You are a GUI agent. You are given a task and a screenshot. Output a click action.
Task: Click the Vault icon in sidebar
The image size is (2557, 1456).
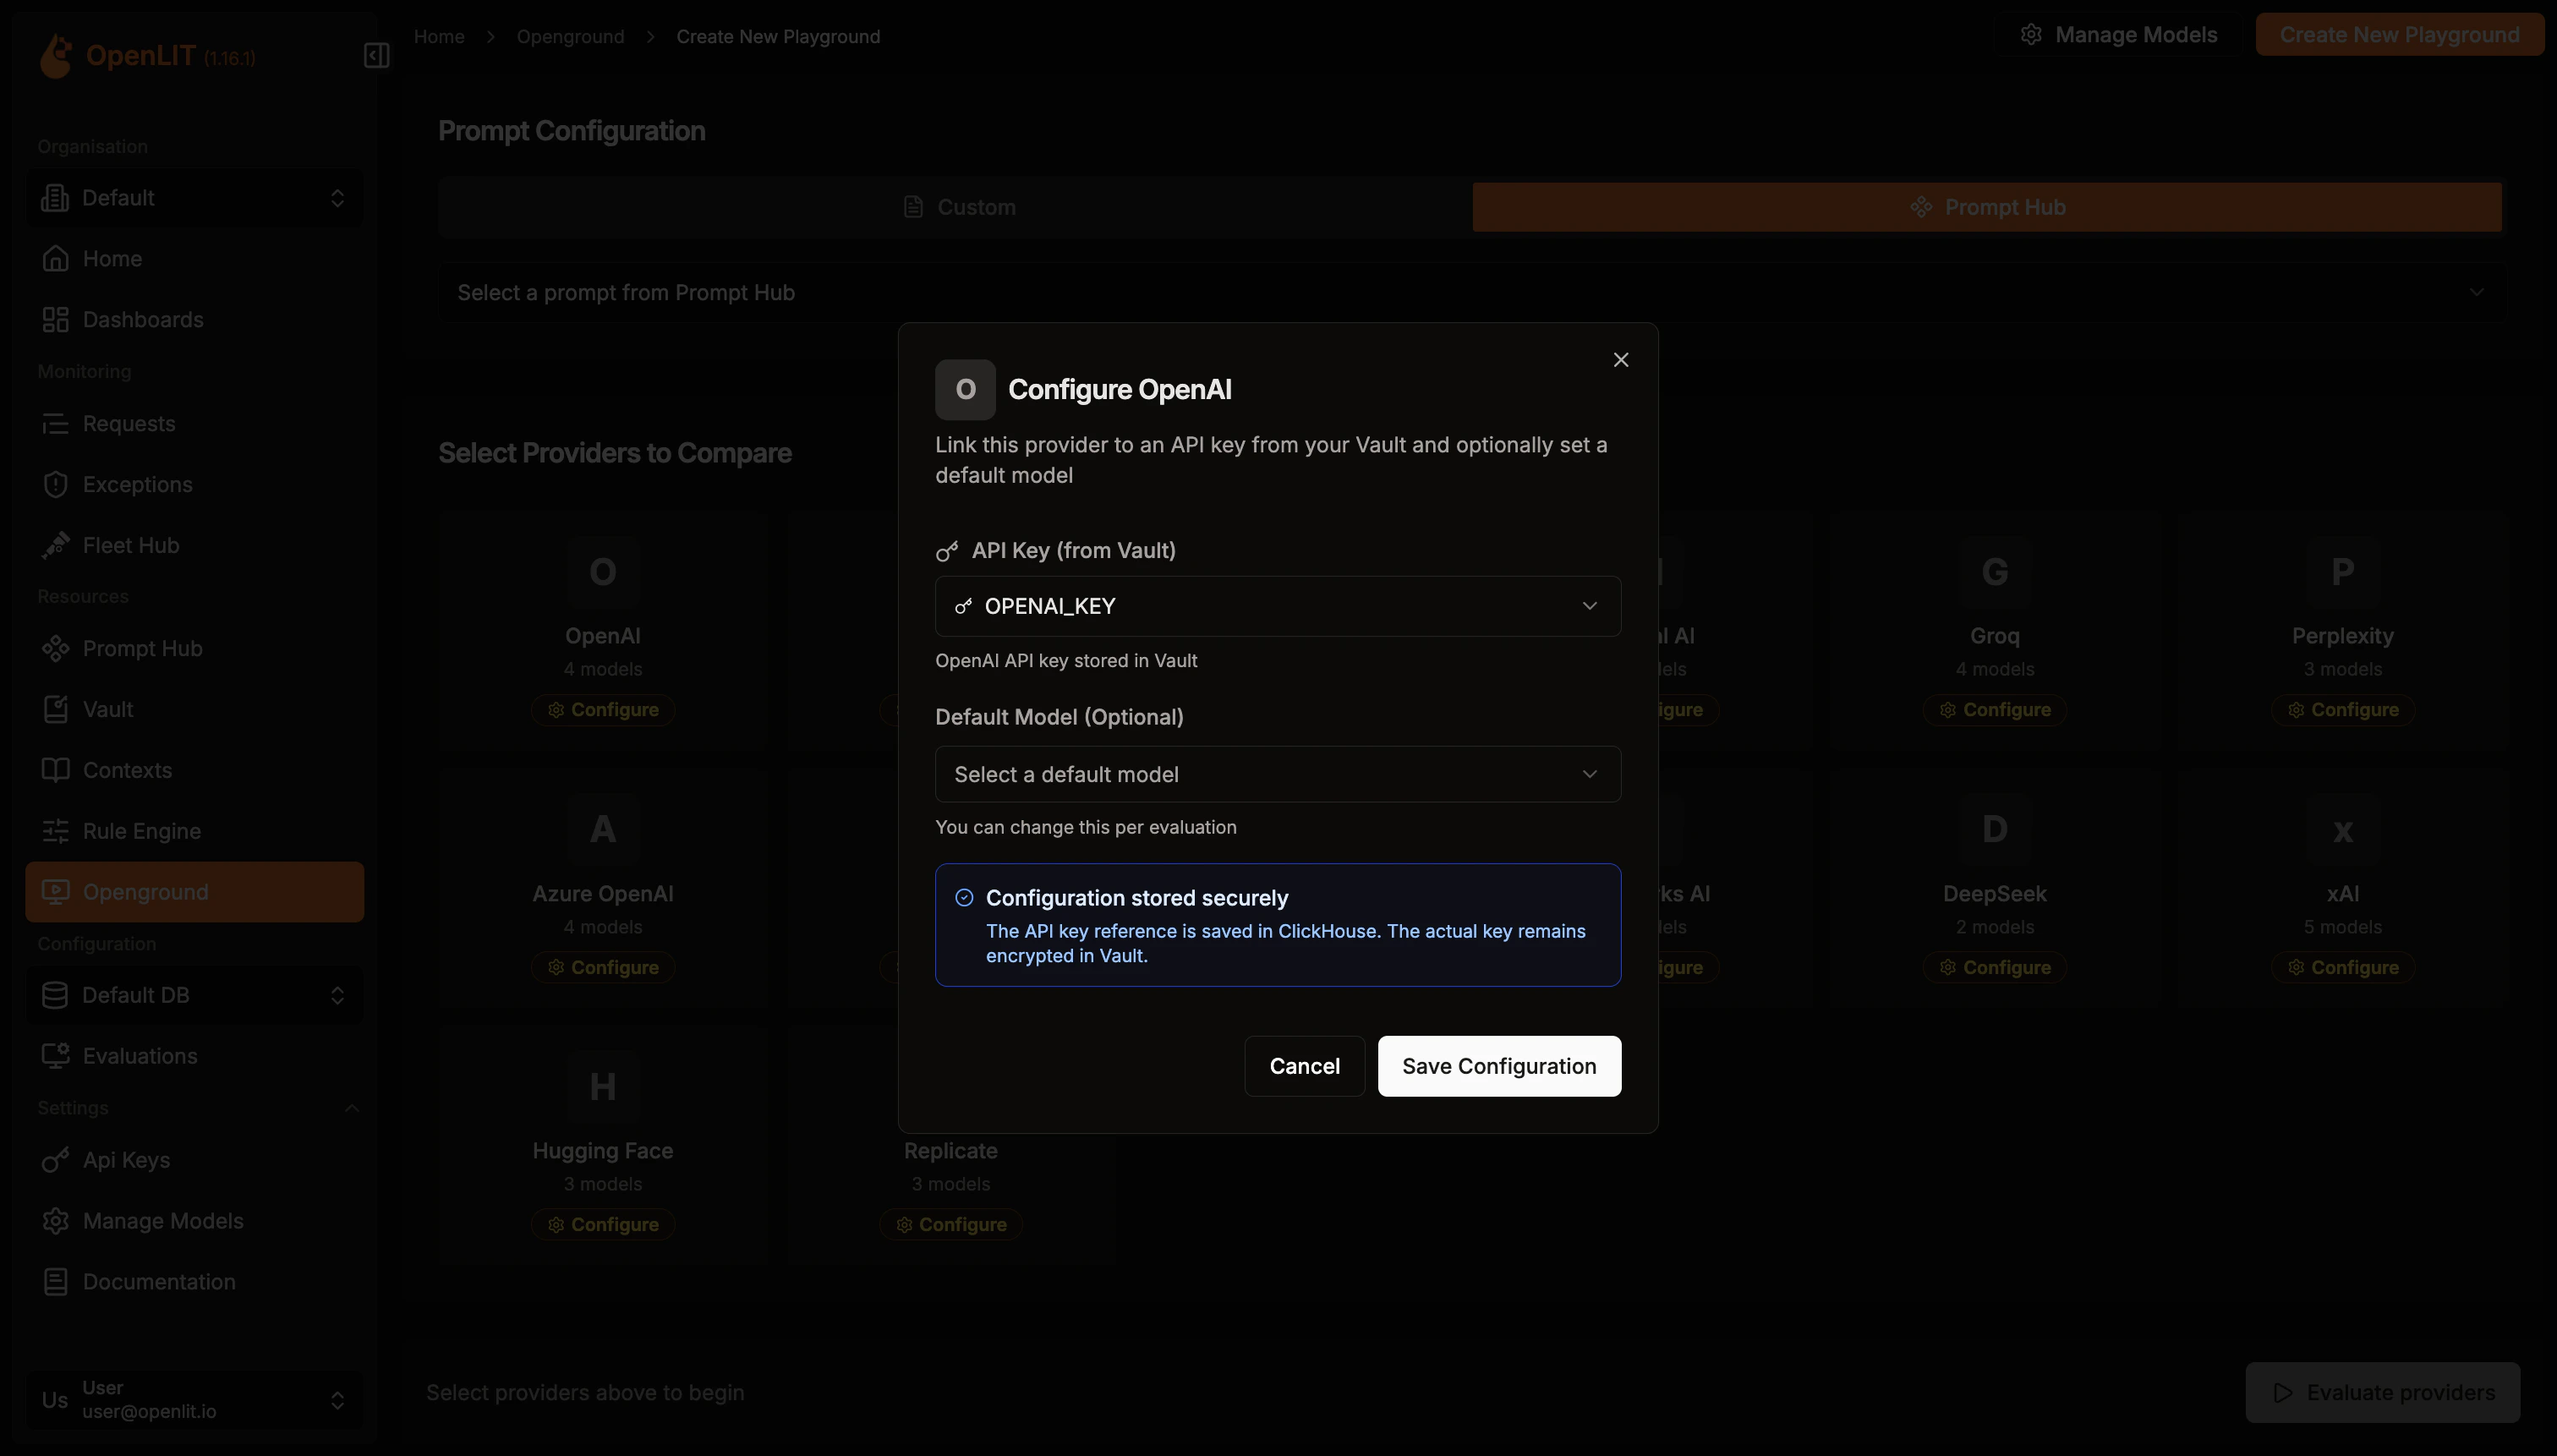[56, 709]
